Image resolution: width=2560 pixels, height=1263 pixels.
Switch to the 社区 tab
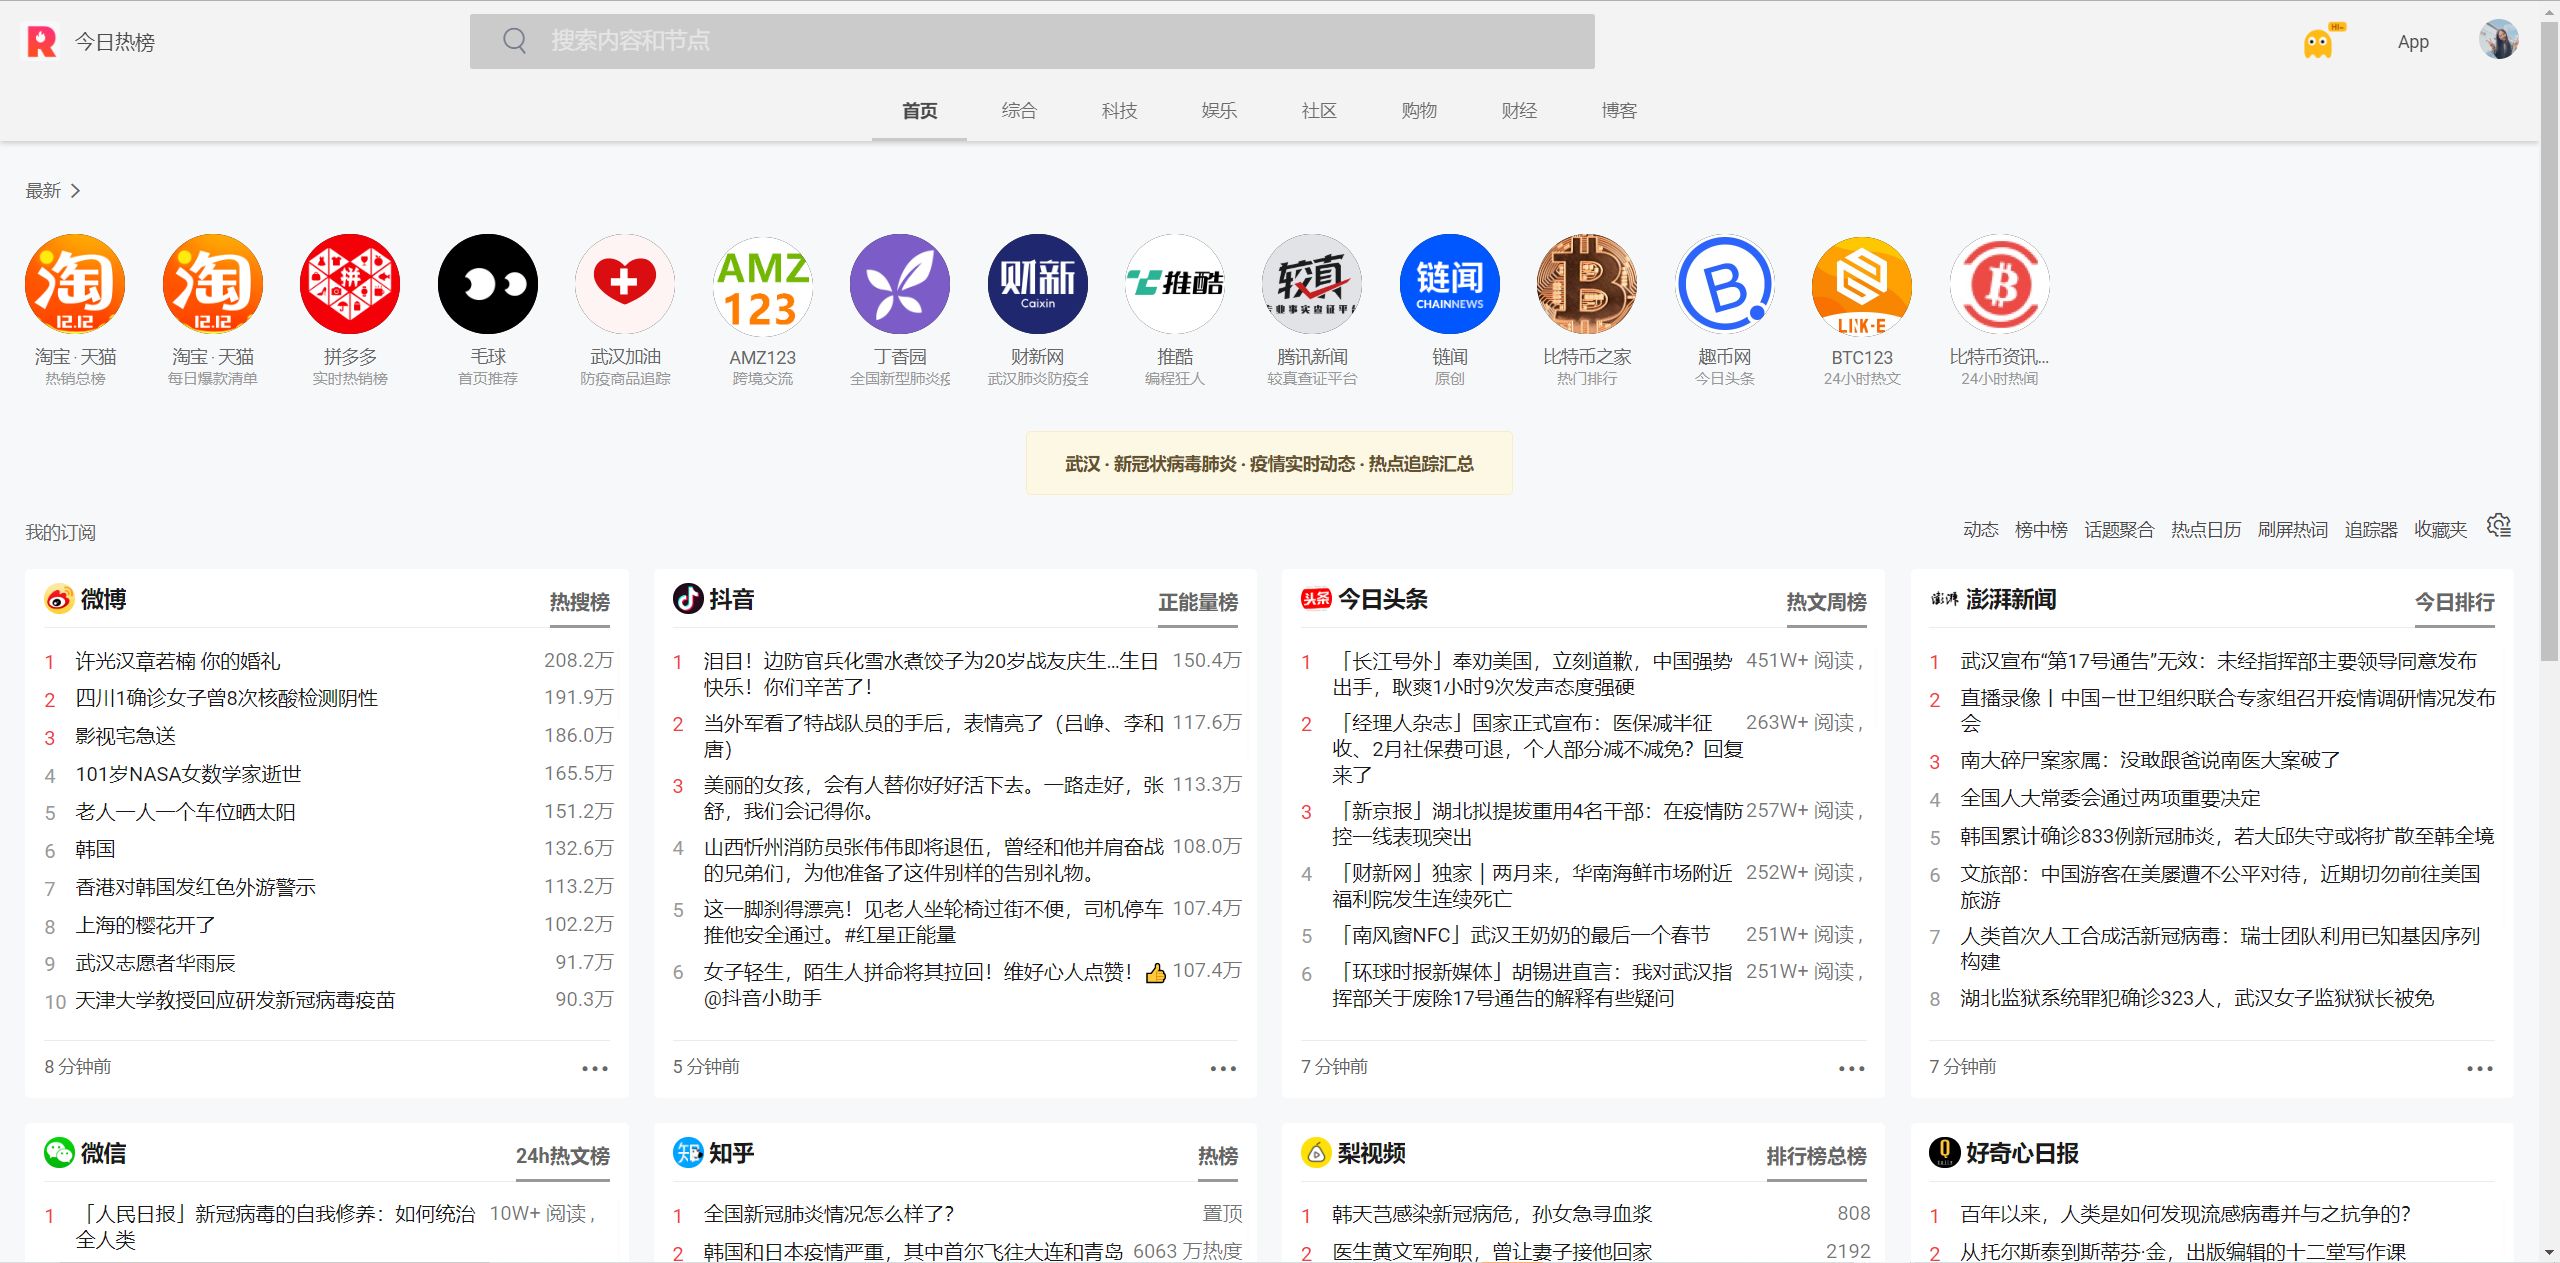1319,111
